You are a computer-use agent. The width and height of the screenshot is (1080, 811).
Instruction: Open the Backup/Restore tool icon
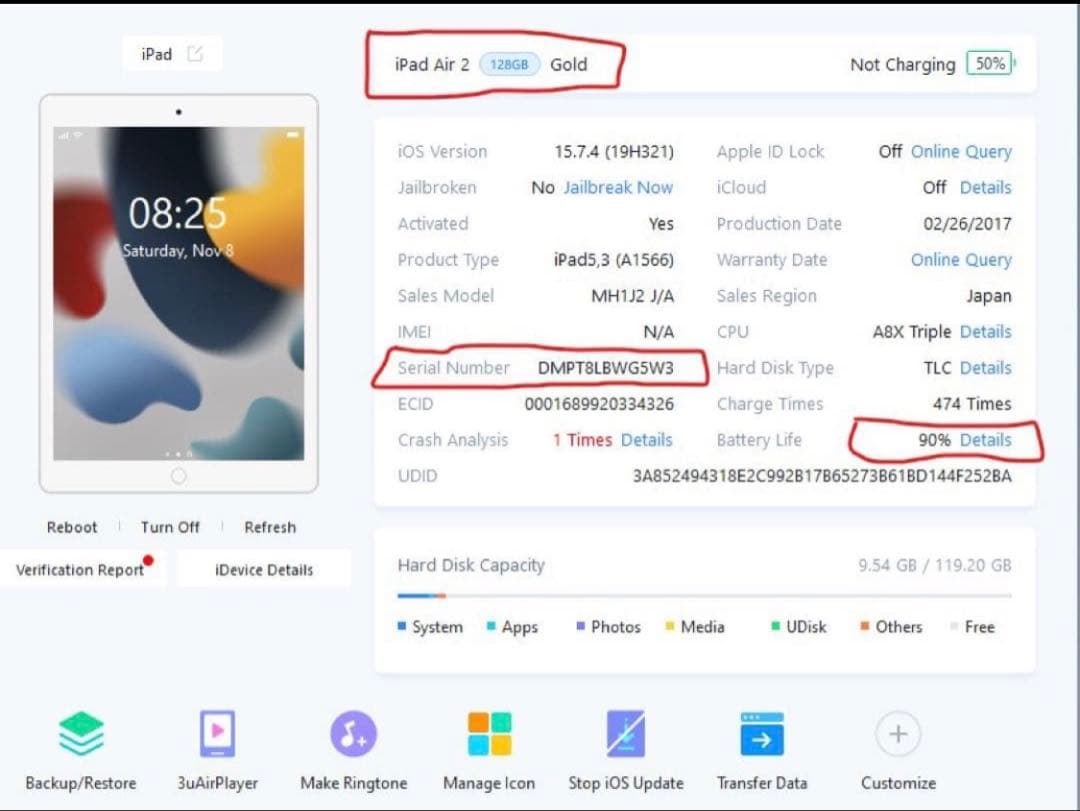80,735
